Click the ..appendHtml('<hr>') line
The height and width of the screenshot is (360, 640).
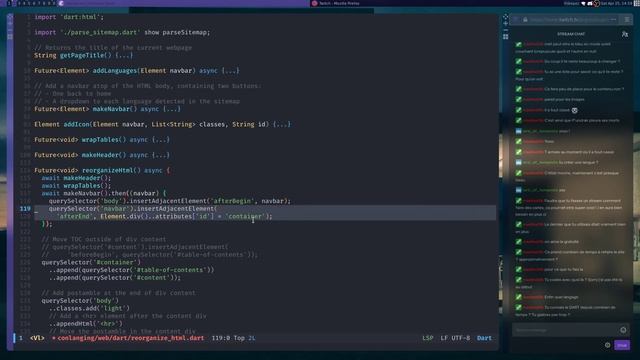click(86, 324)
